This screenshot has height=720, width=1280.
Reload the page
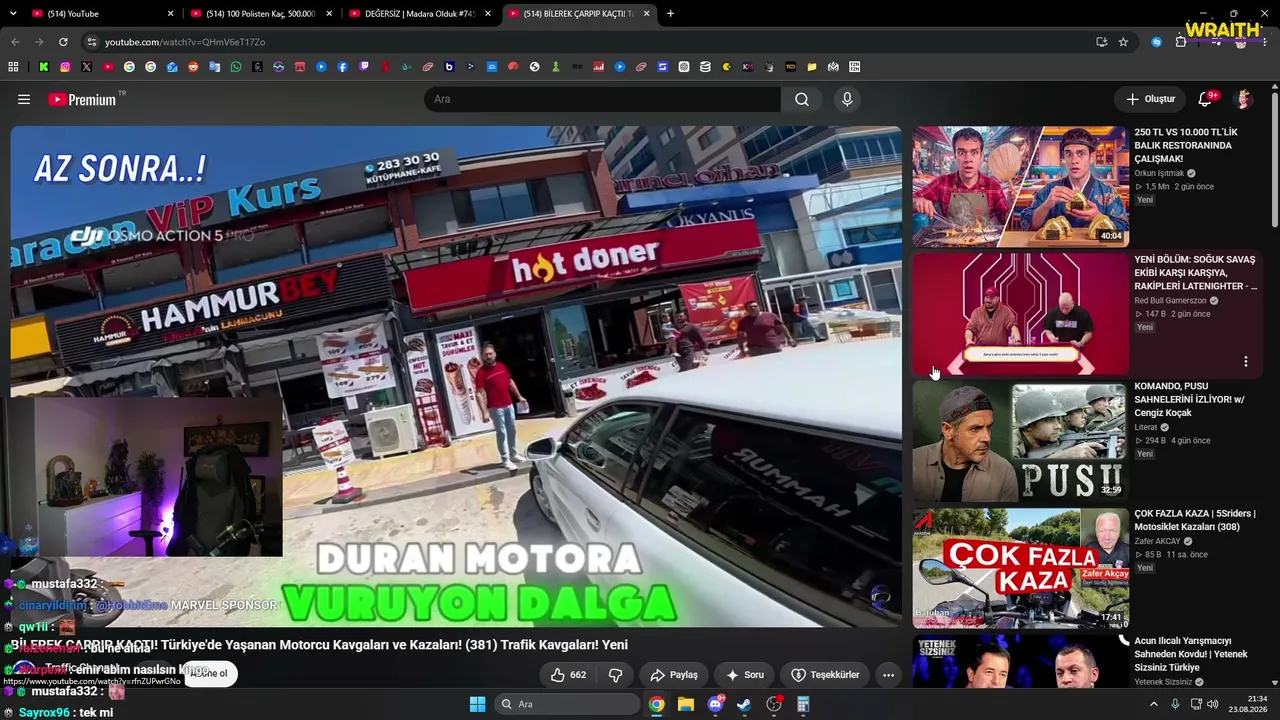63,42
